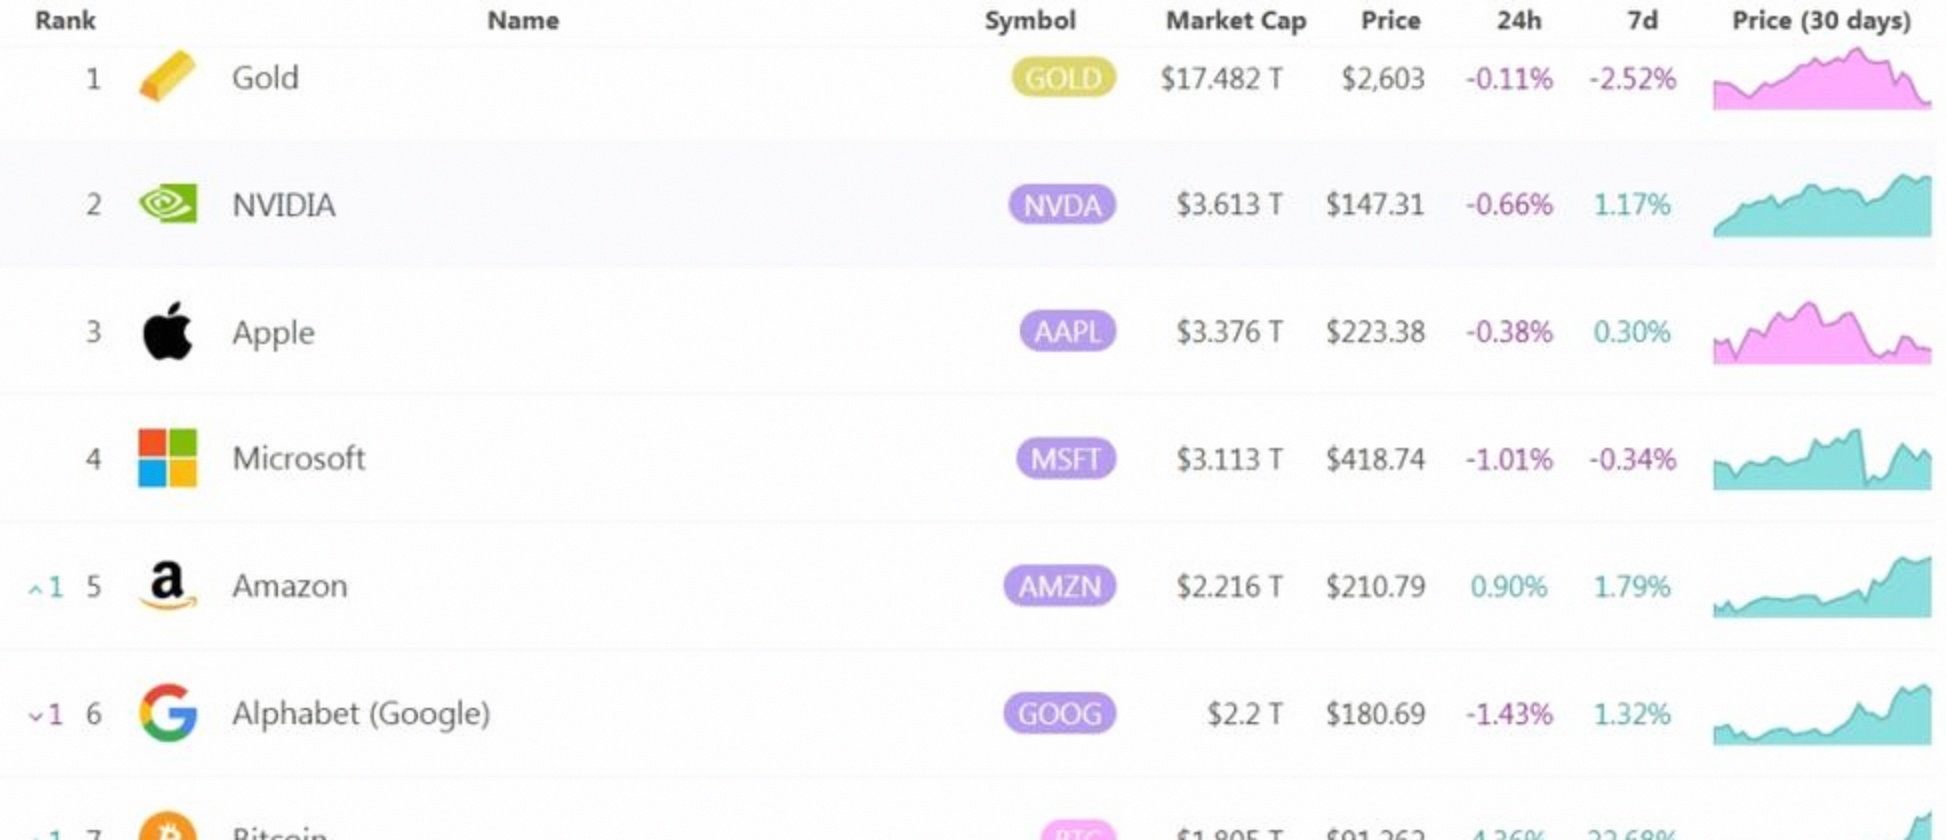
Task: Click Gold 7d change -2.52%
Action: pyautogui.click(x=1632, y=78)
